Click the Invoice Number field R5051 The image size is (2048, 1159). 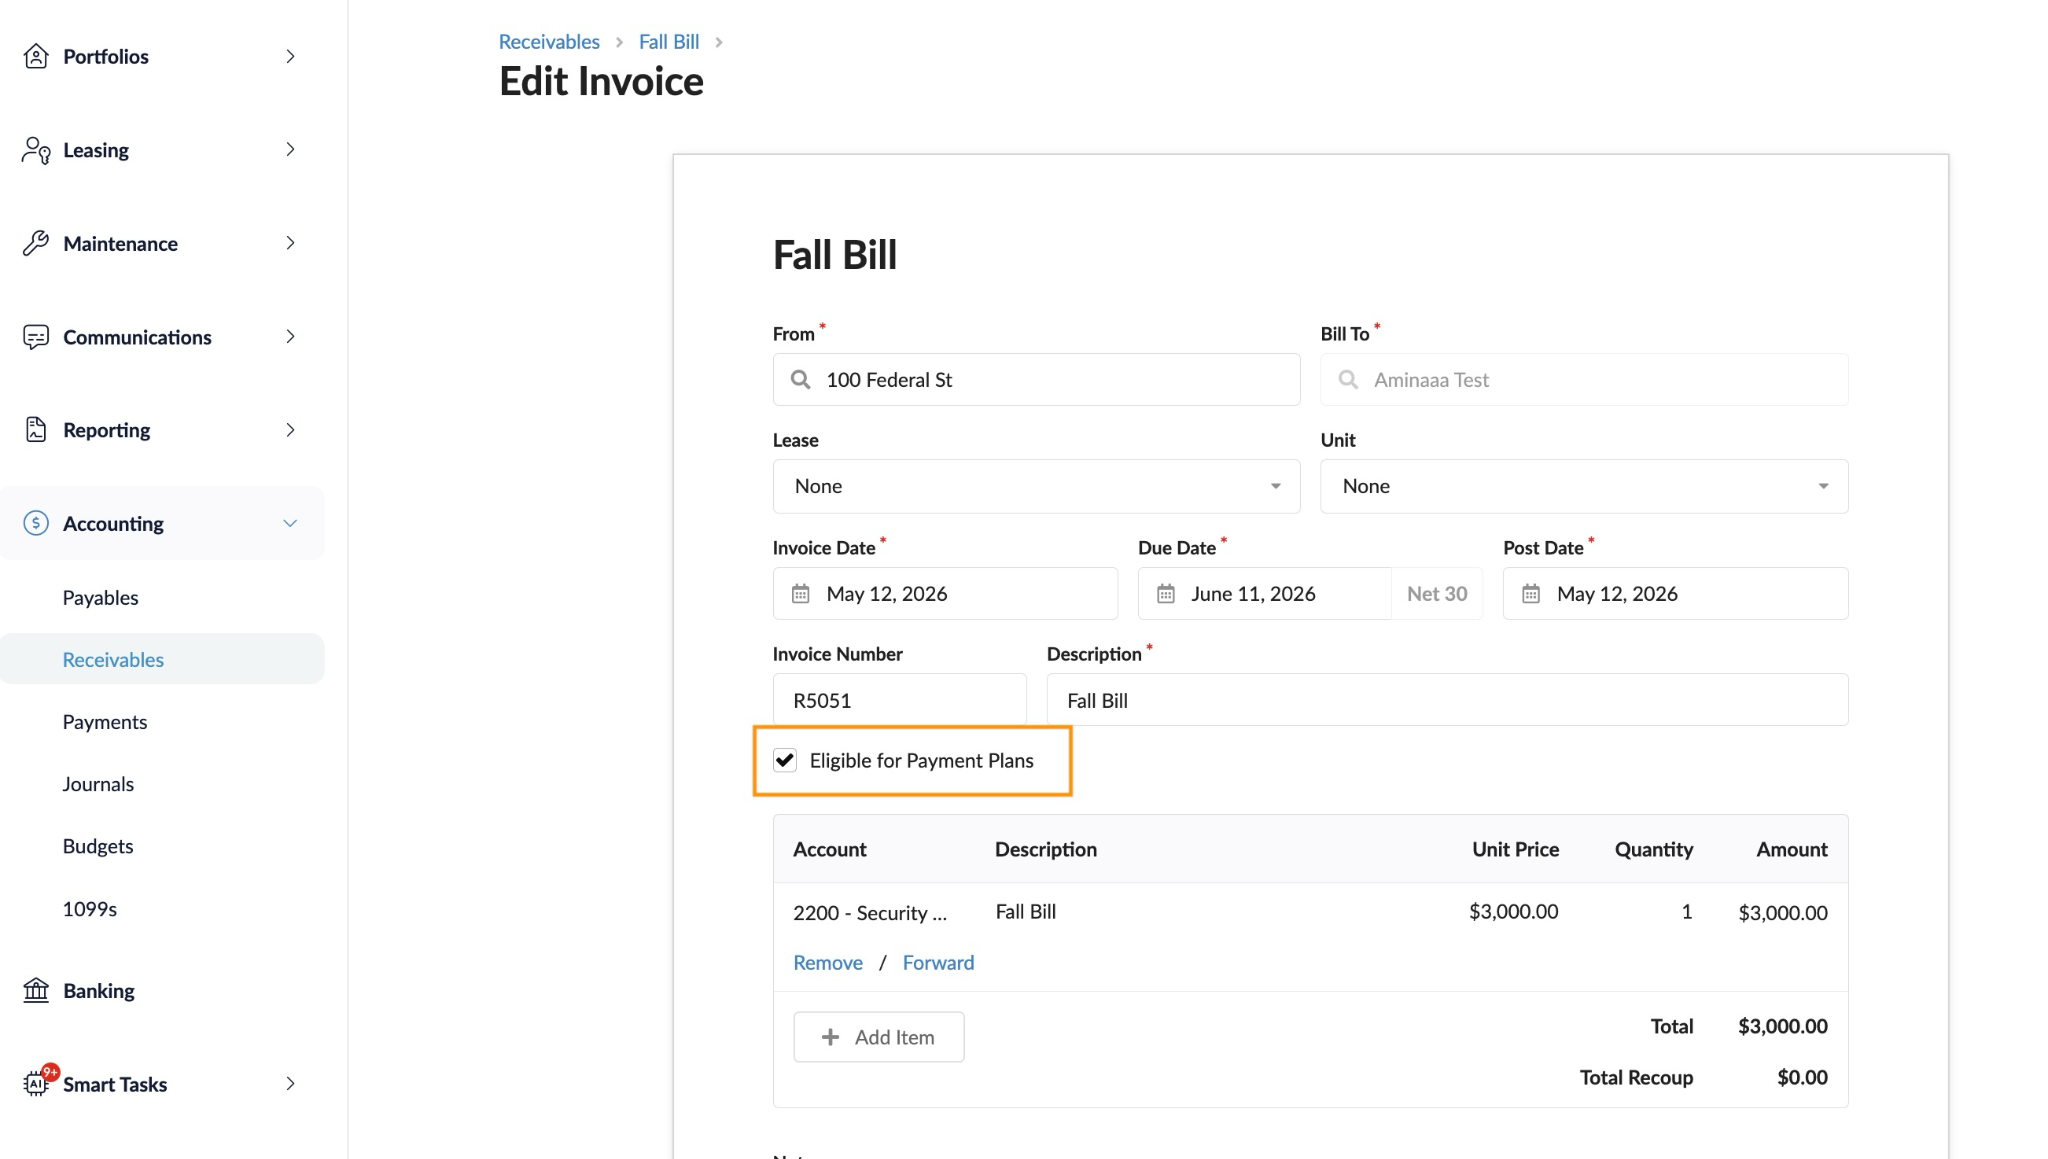[899, 700]
